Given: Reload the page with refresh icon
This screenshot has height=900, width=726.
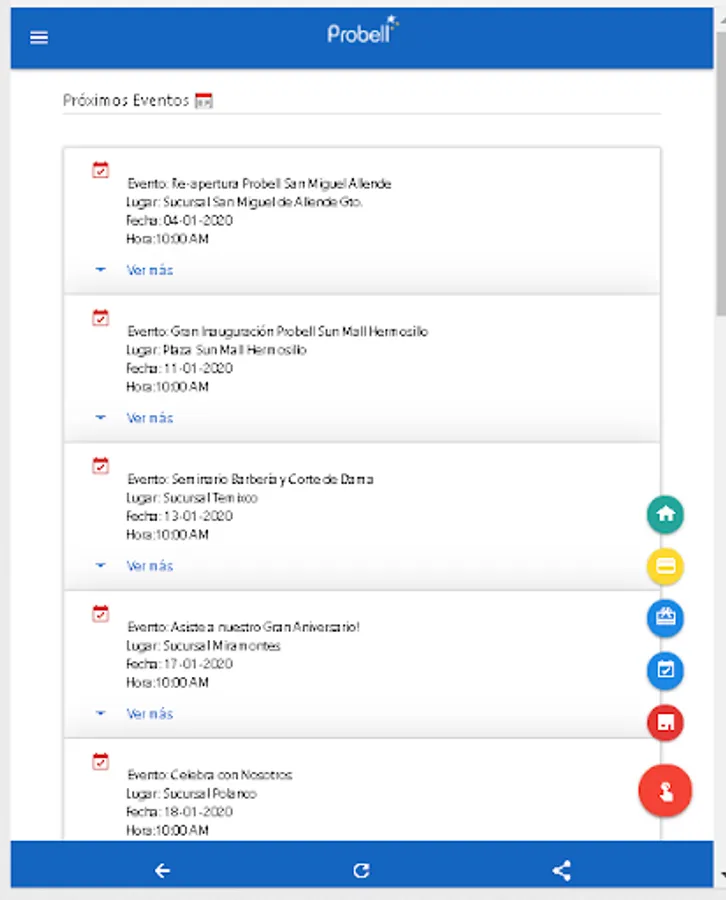Looking at the screenshot, I should pyautogui.click(x=362, y=871).
